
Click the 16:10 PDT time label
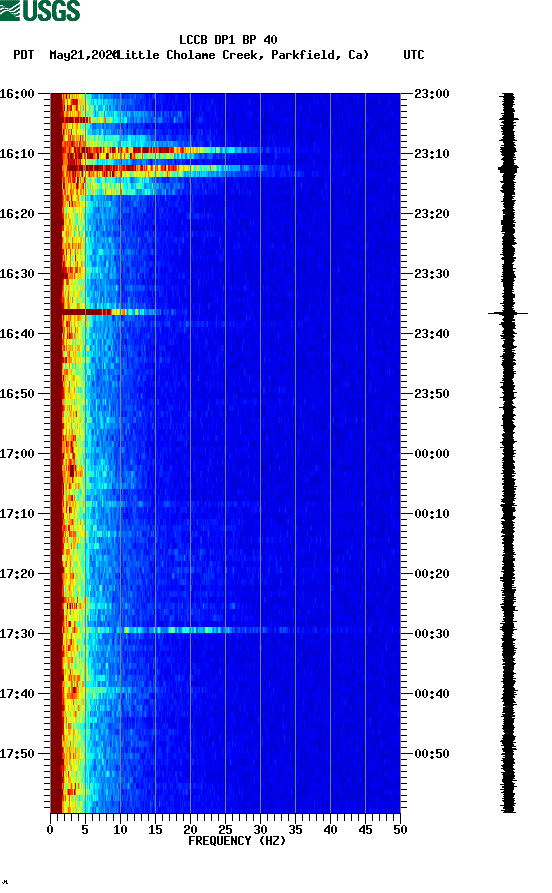click(17, 154)
